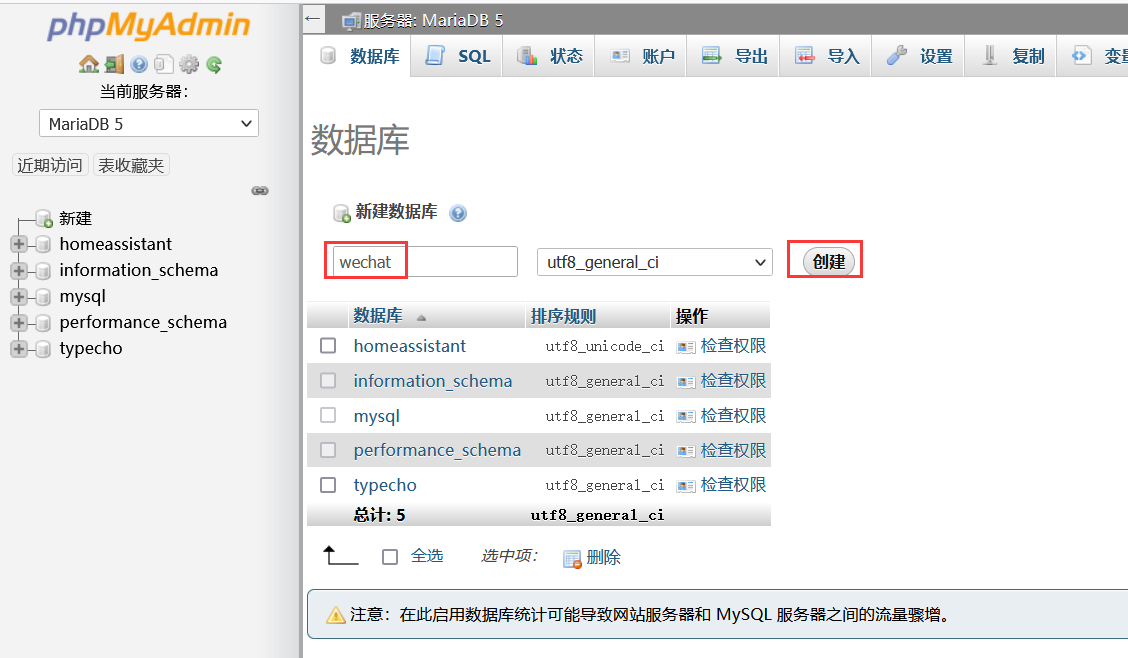Sort by the 排序规则 column header

(563, 316)
